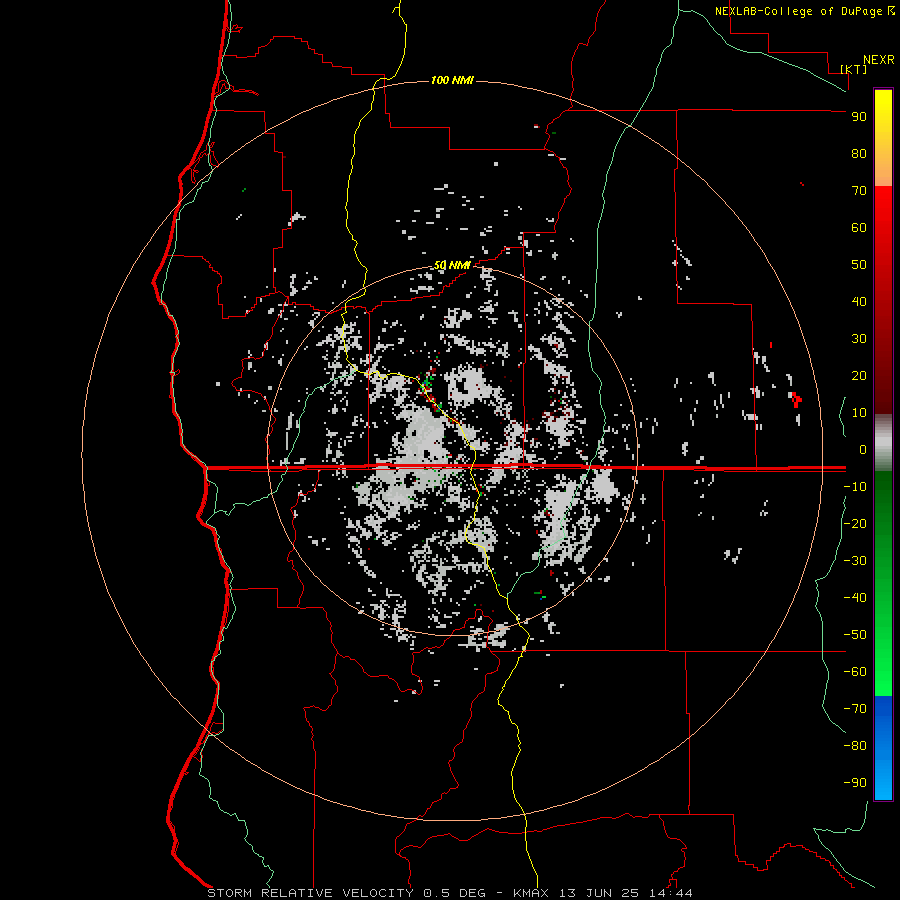
Task: Click the -10 value on velocity scale
Action: [855, 487]
